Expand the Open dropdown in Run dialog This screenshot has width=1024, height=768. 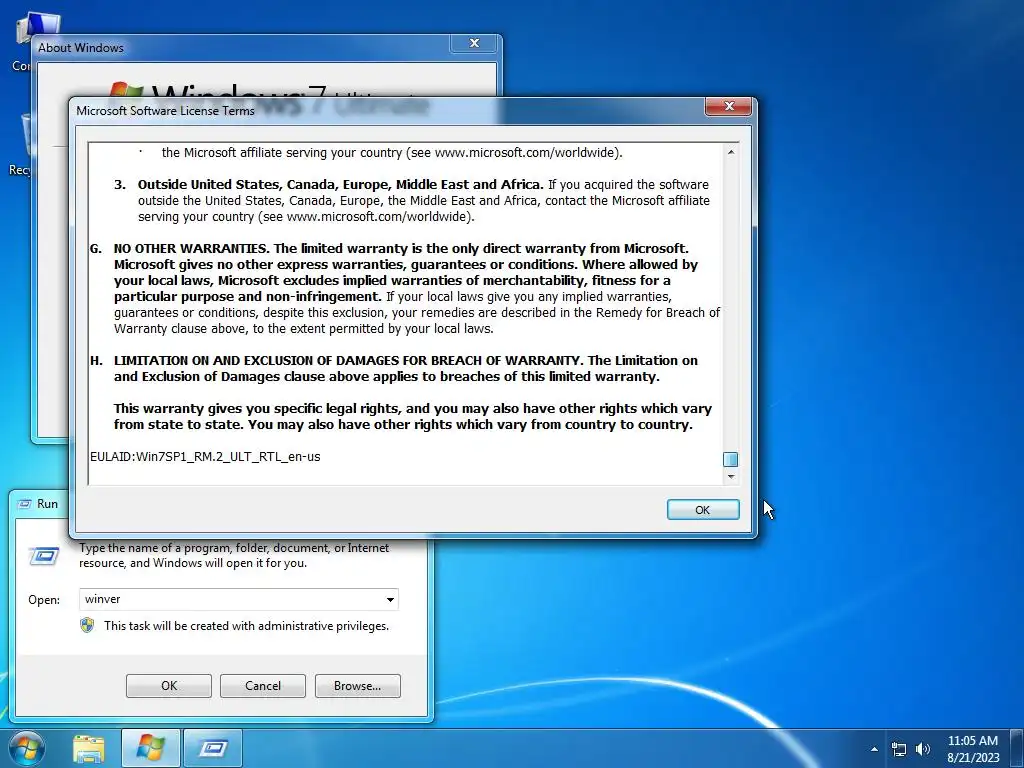click(390, 600)
